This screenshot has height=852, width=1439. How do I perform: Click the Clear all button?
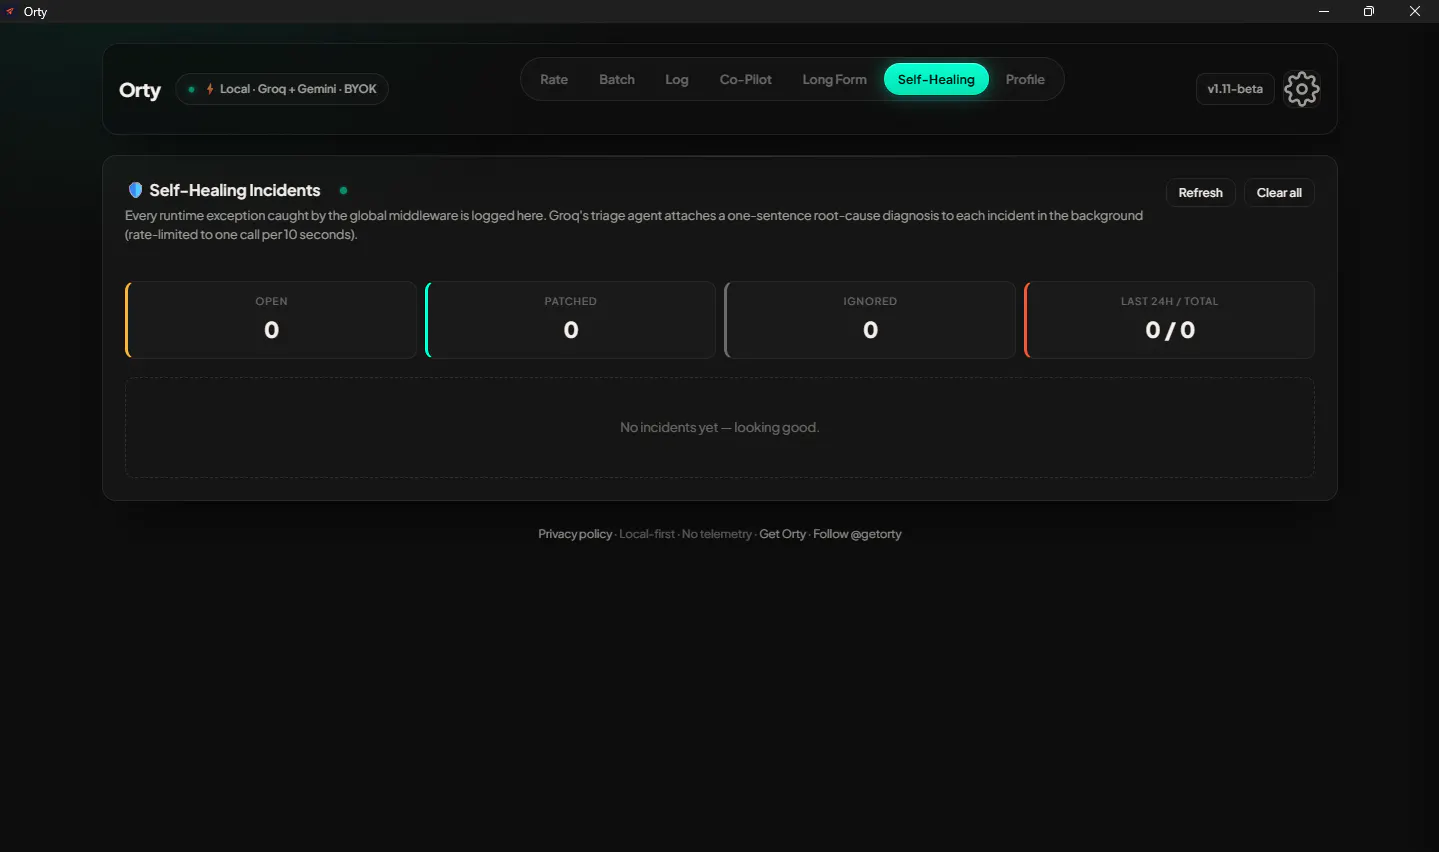tap(1279, 193)
